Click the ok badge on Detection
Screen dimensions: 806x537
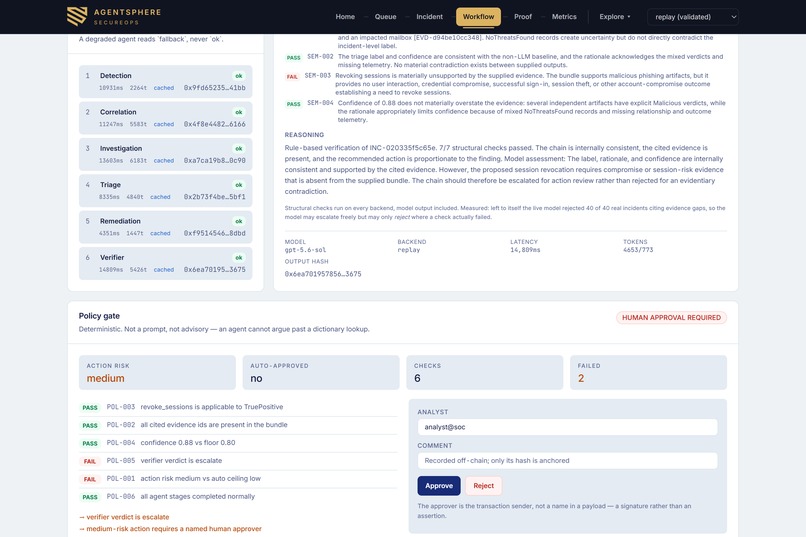click(x=239, y=76)
